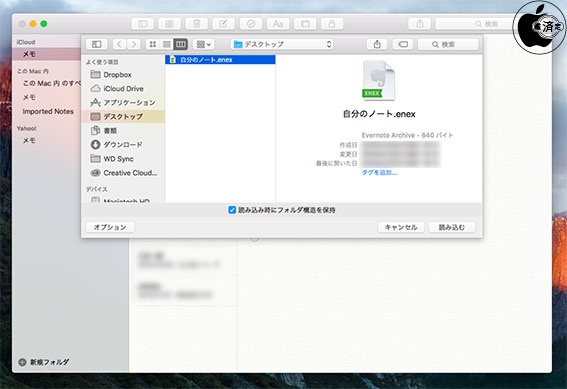Create a new note with compose icon
Image resolution: width=567 pixels, height=389 pixels.
223,24
